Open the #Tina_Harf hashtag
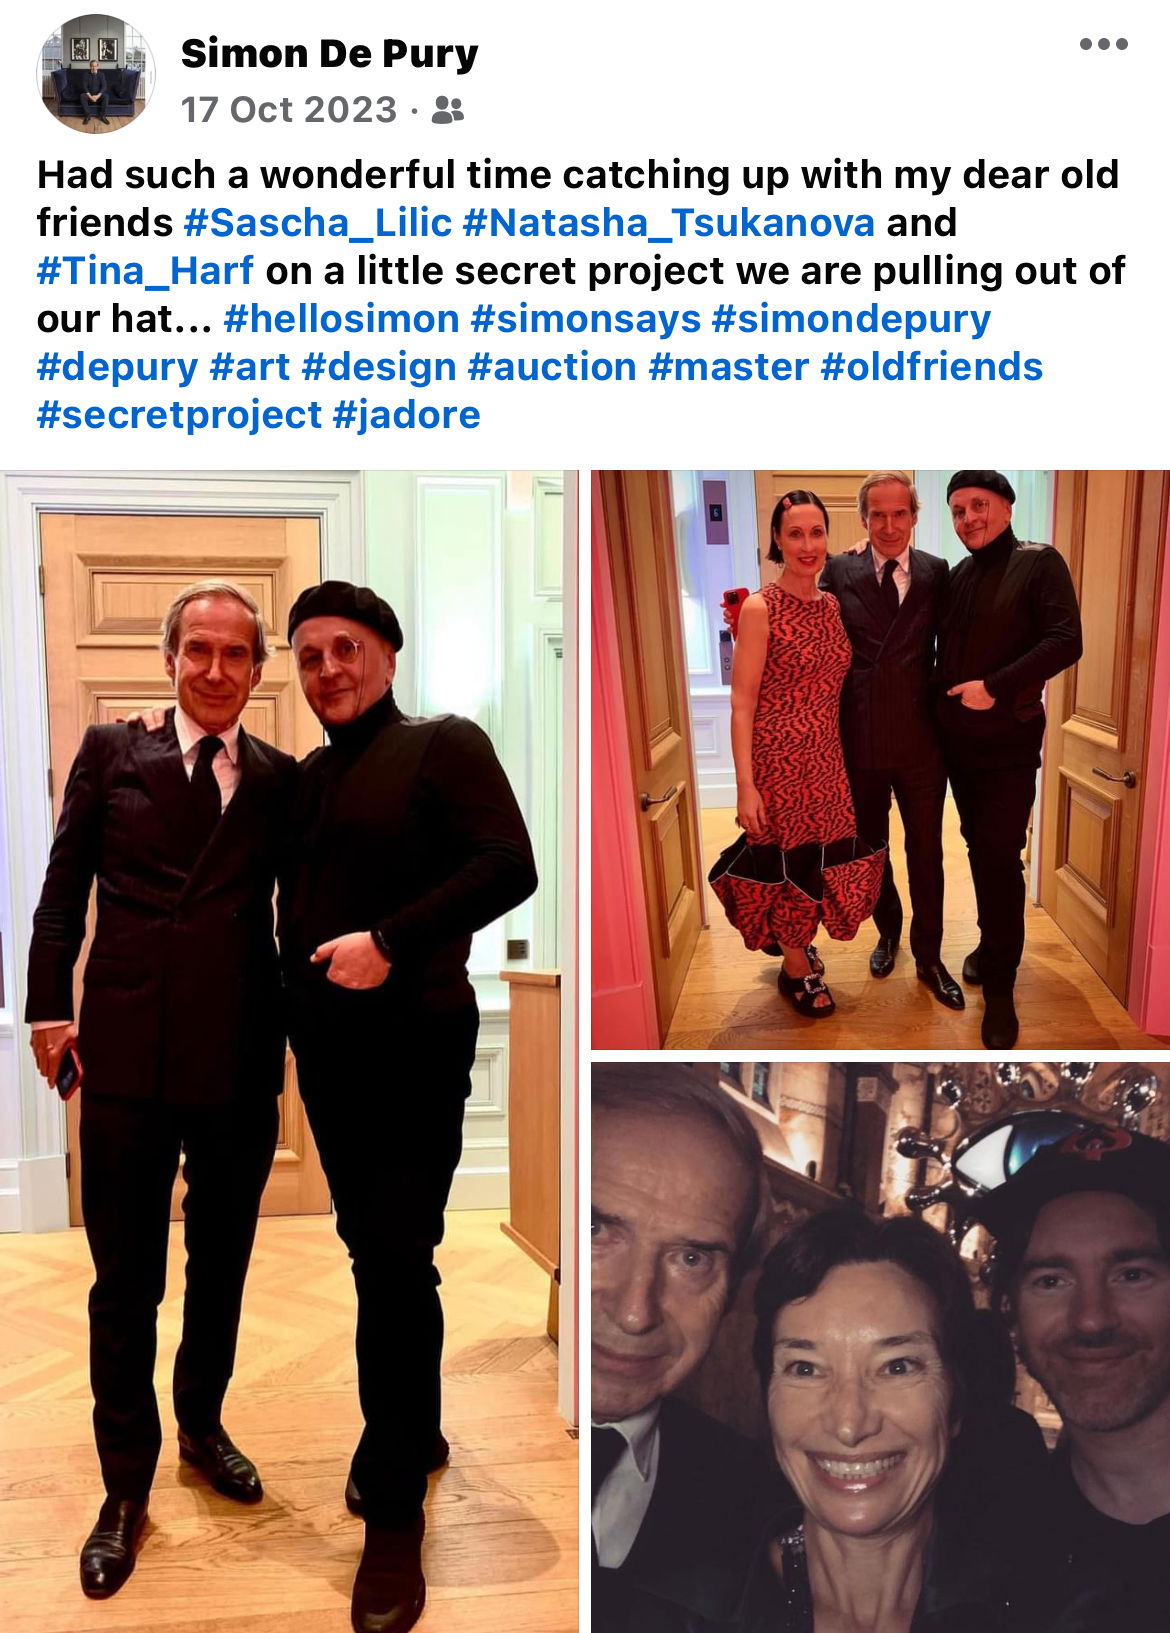1170x1633 pixels. point(146,270)
